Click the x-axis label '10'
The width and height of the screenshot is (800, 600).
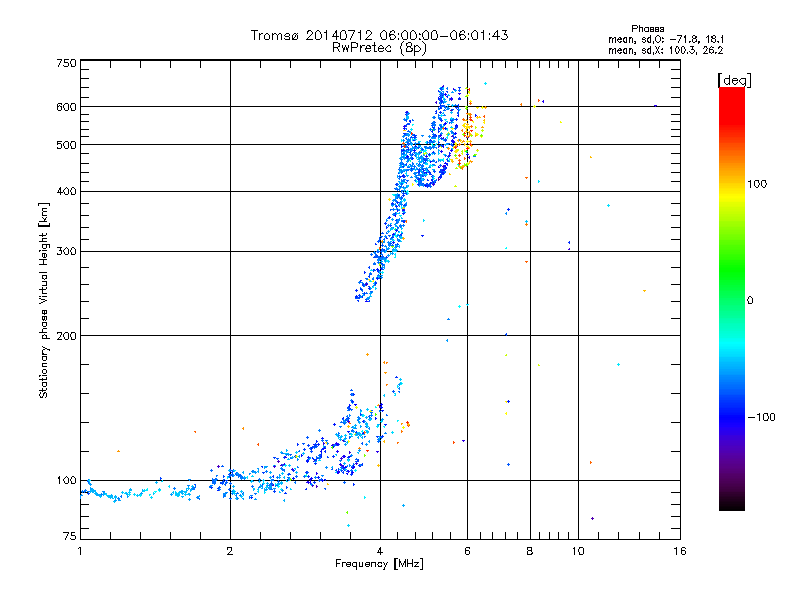pyautogui.click(x=578, y=551)
